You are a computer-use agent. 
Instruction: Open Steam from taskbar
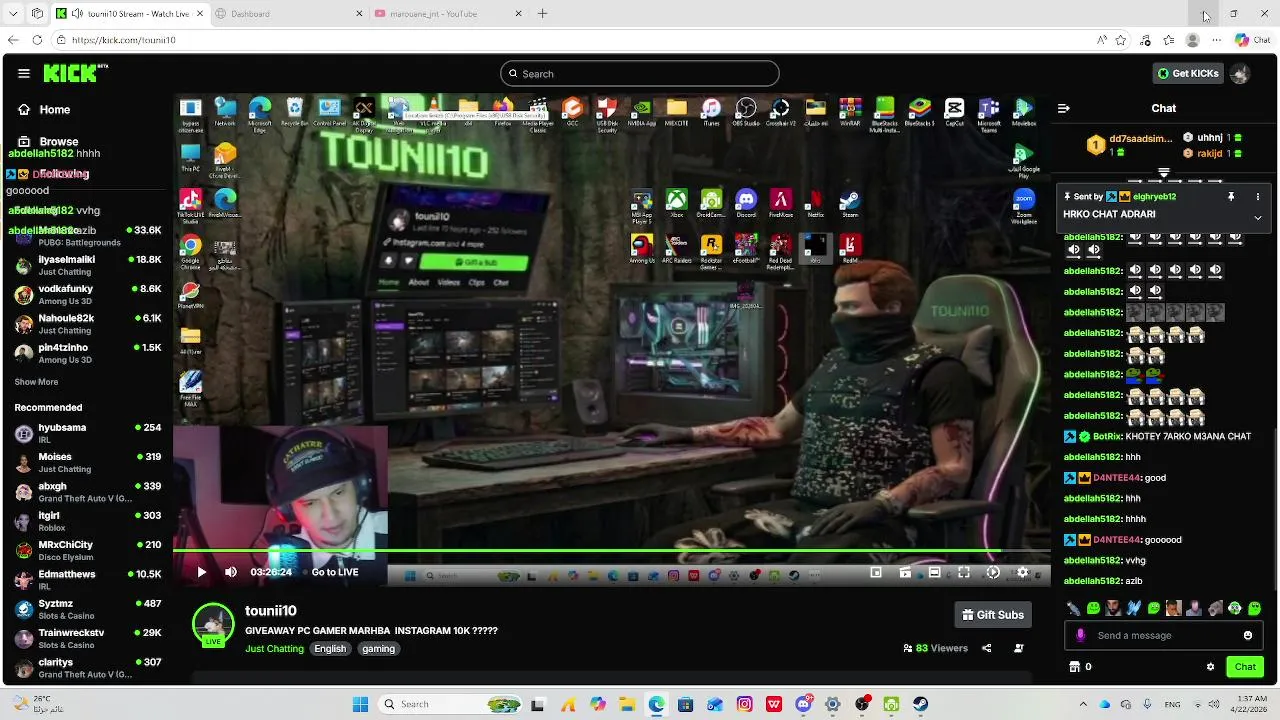(920, 704)
